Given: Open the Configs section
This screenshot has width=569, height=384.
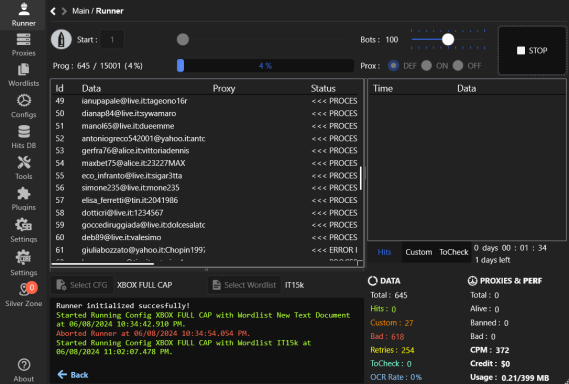Looking at the screenshot, I should tap(24, 106).
